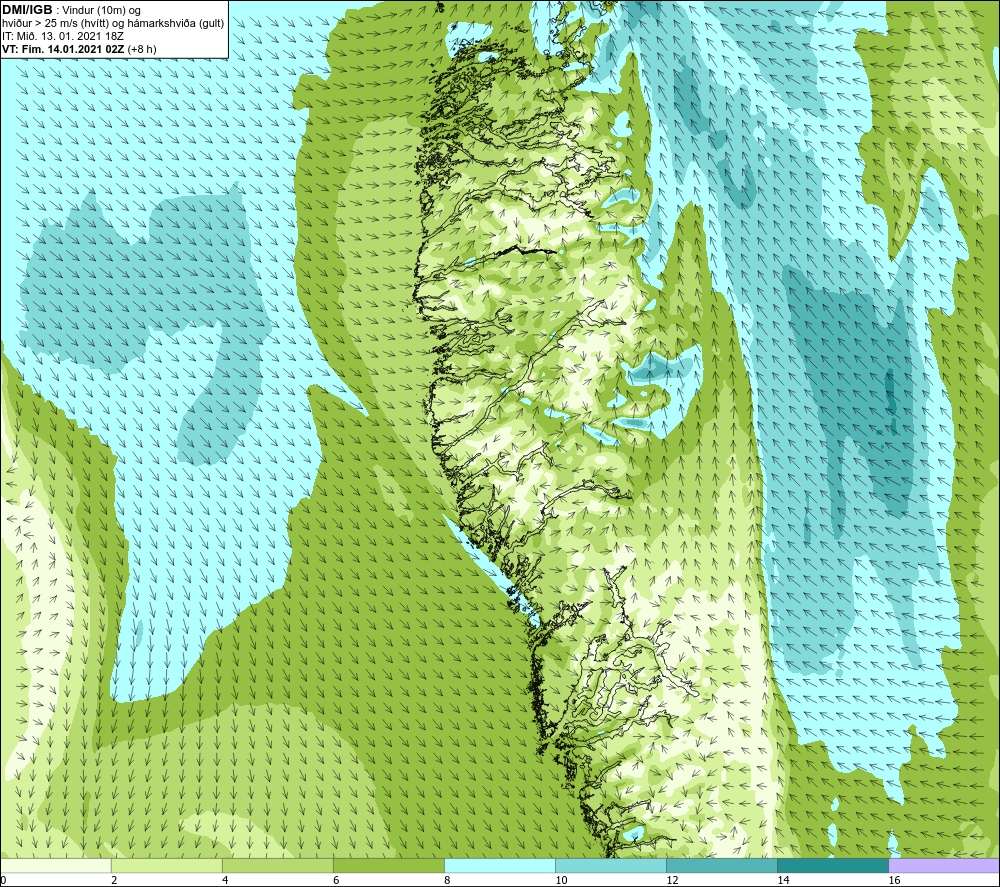Click the 'hviður > 25 m/s' legend line
This screenshot has height=887, width=1000.
(x=113, y=23)
